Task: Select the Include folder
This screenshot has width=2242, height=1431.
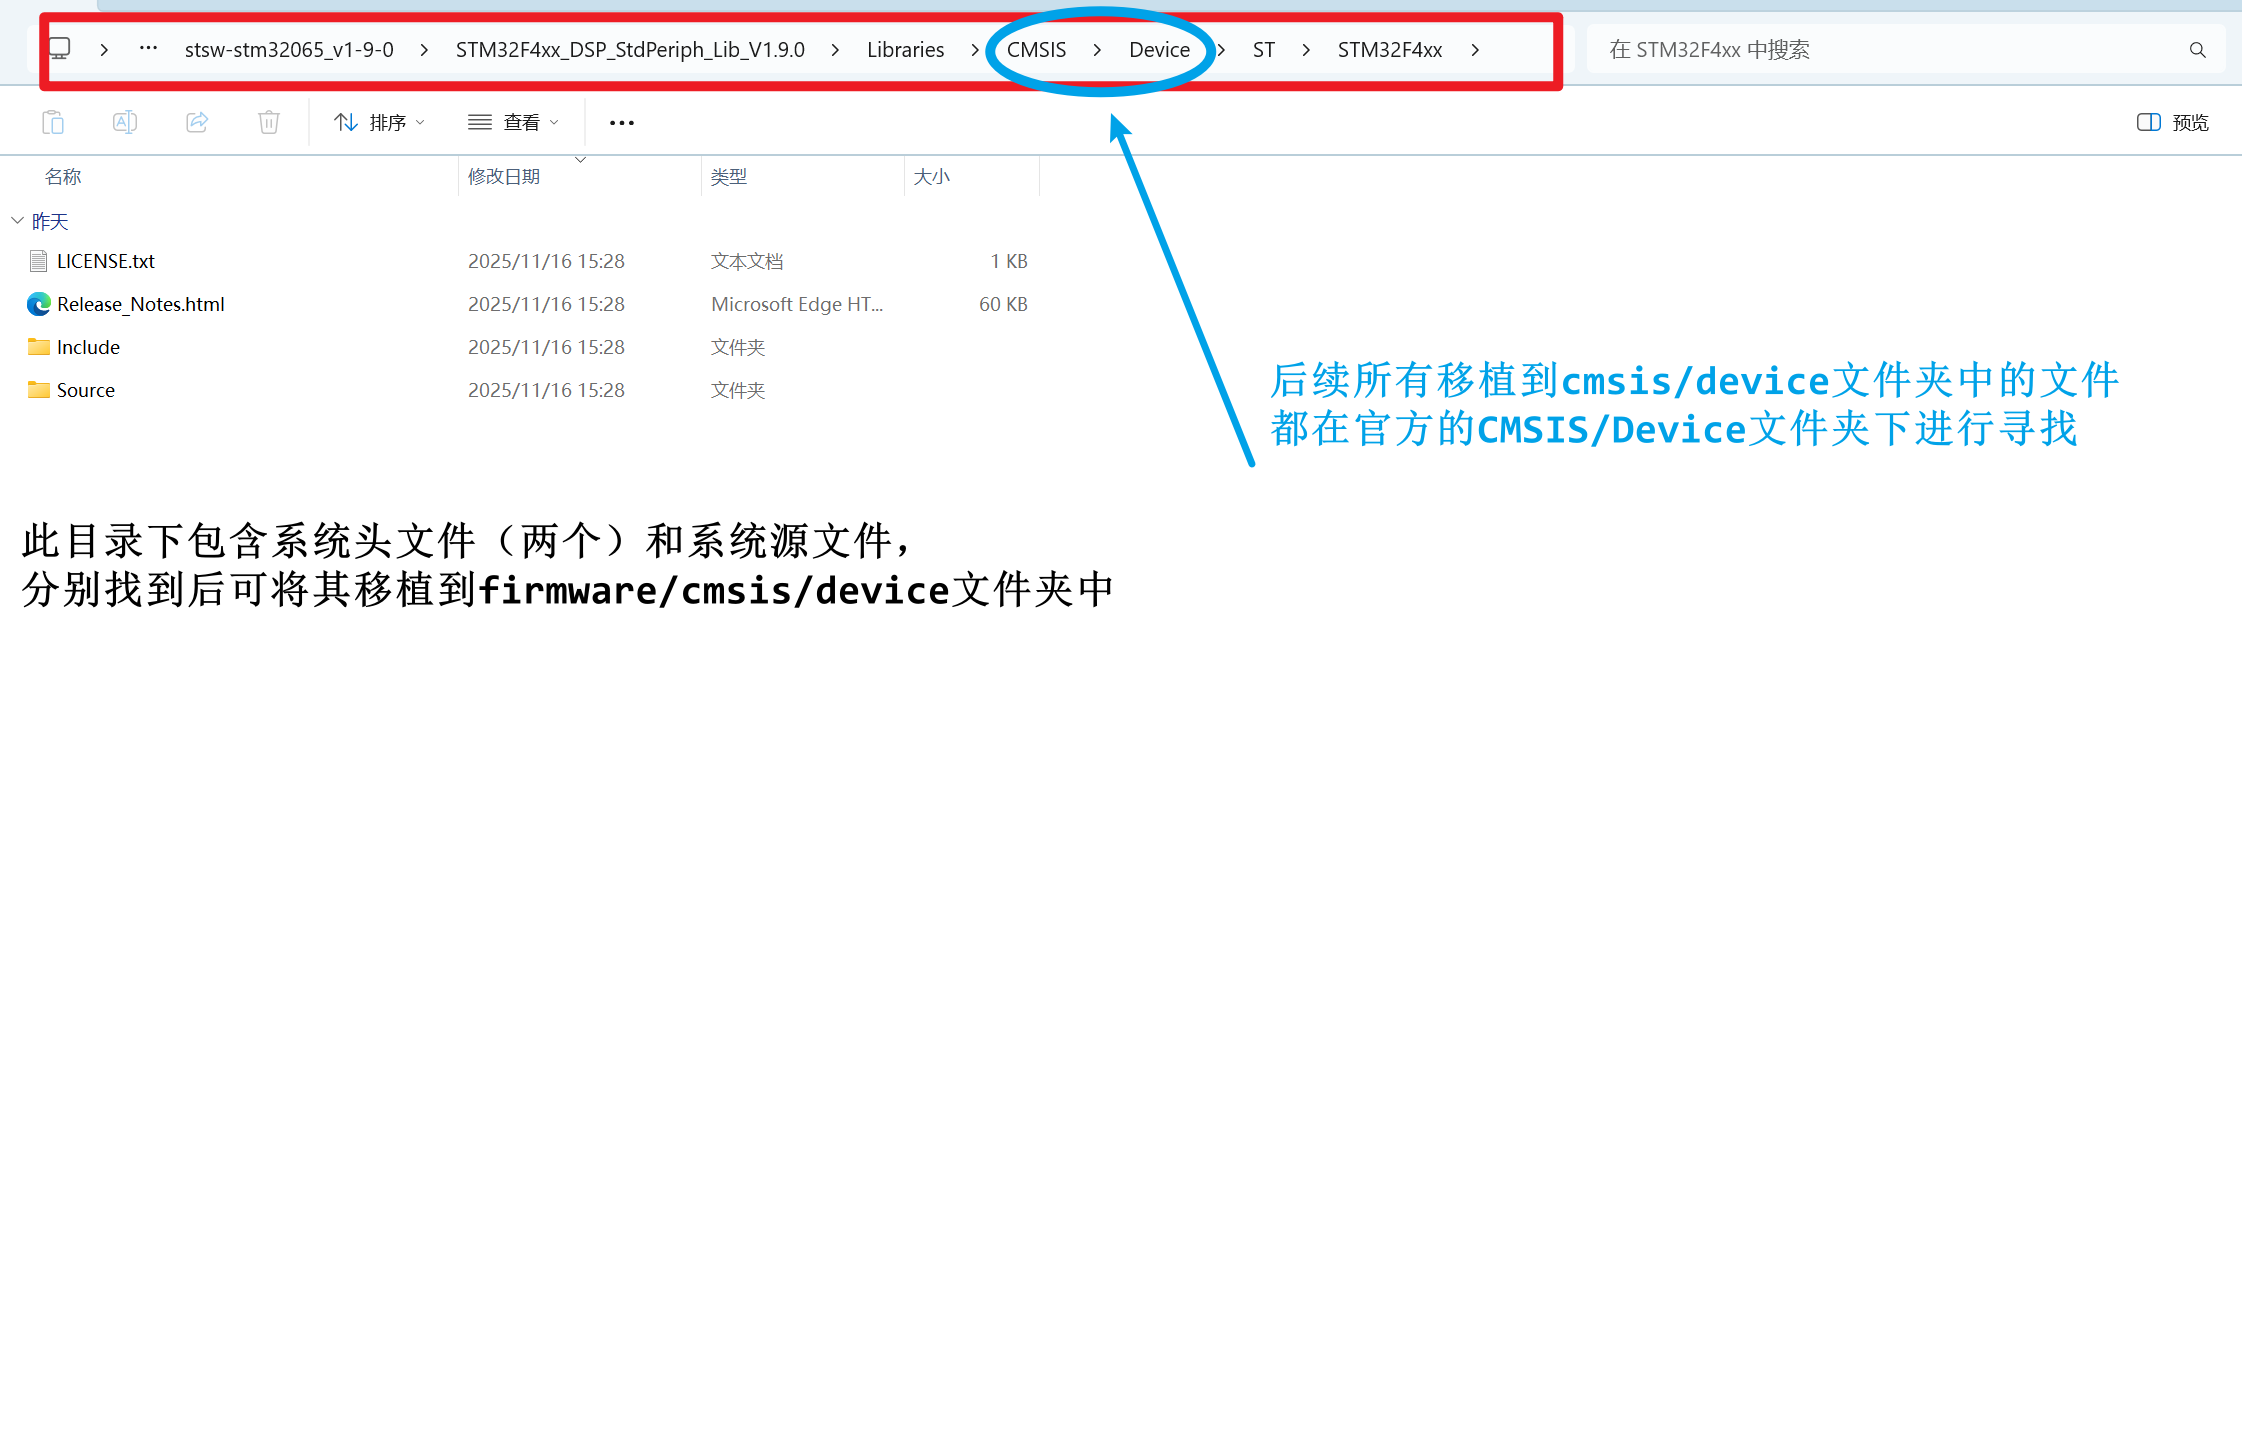Action: [88, 347]
